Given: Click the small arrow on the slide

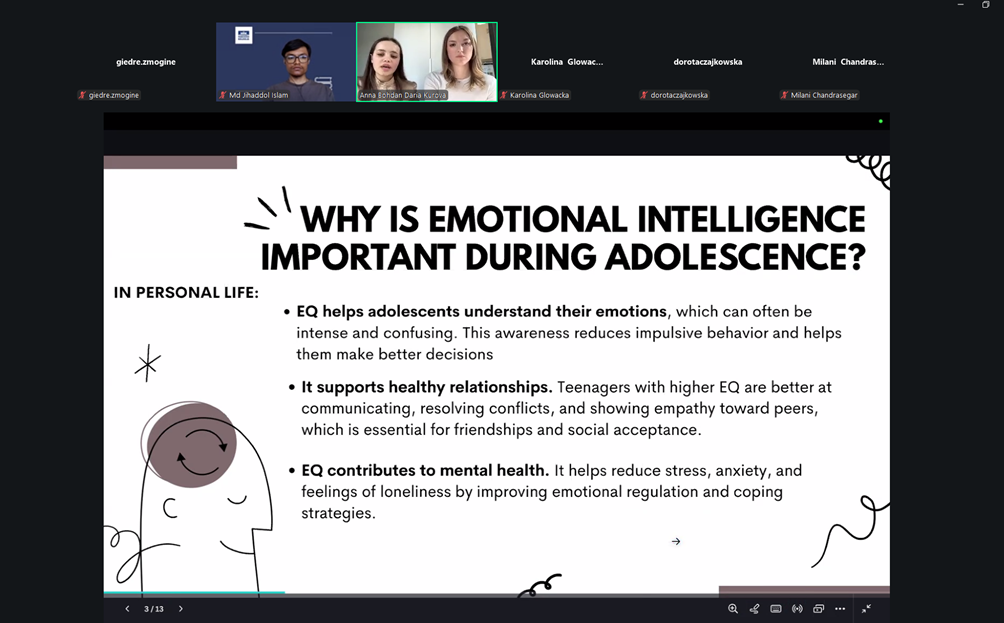Looking at the screenshot, I should pyautogui.click(x=676, y=542).
